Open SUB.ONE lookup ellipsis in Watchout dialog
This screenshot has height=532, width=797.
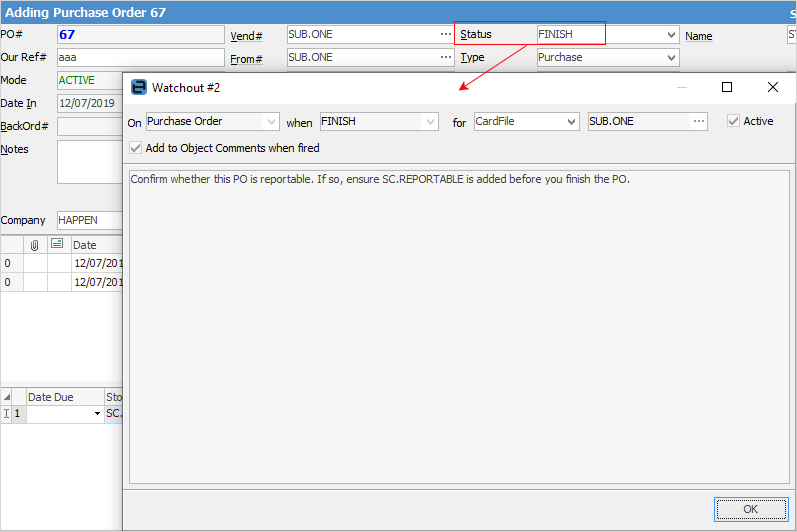699,121
